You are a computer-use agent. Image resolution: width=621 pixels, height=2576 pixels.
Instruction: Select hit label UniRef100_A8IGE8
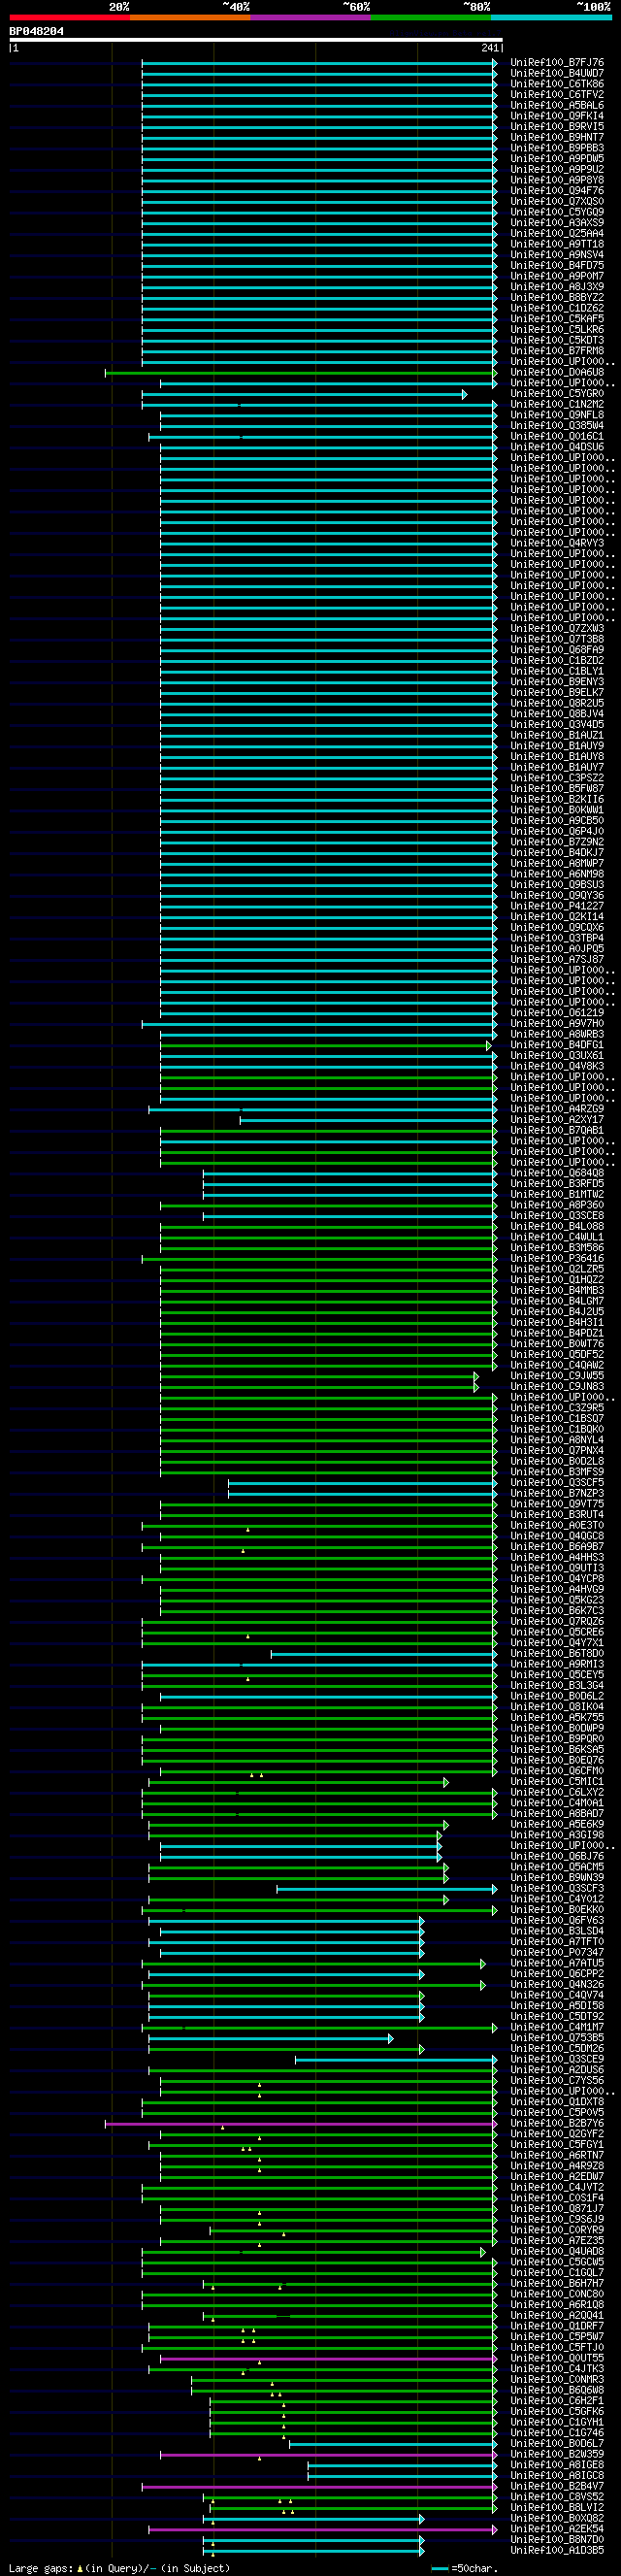point(557,2465)
